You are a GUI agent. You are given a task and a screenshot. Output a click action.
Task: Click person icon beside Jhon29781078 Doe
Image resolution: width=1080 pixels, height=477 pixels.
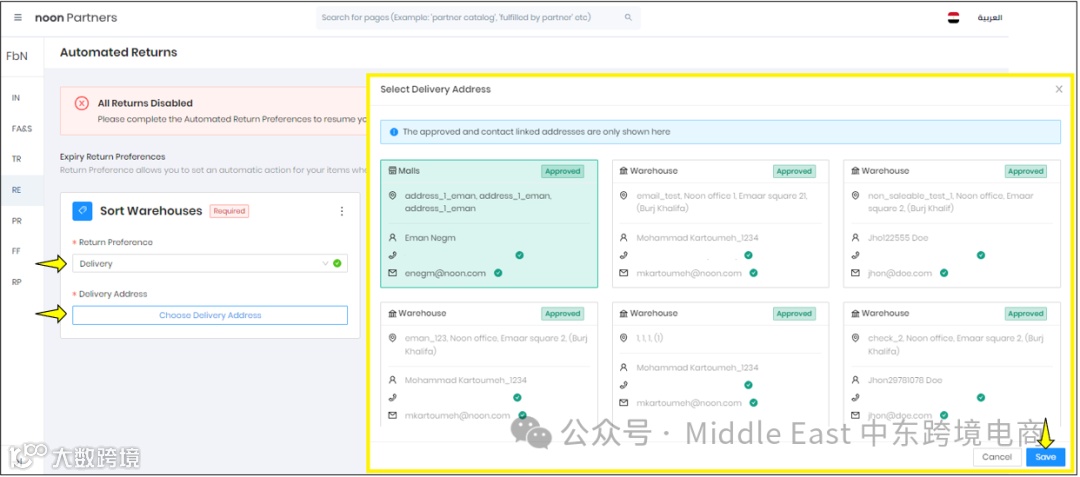pos(855,380)
